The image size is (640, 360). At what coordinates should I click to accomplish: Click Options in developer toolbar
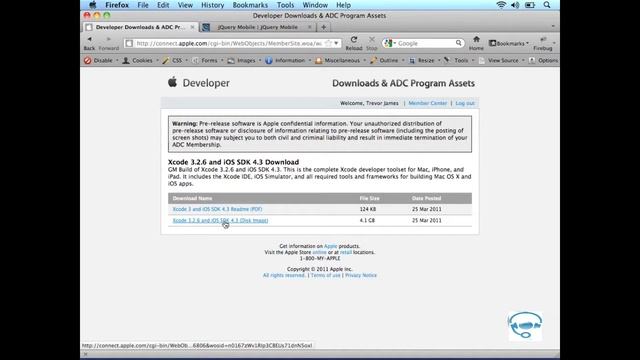544,60
